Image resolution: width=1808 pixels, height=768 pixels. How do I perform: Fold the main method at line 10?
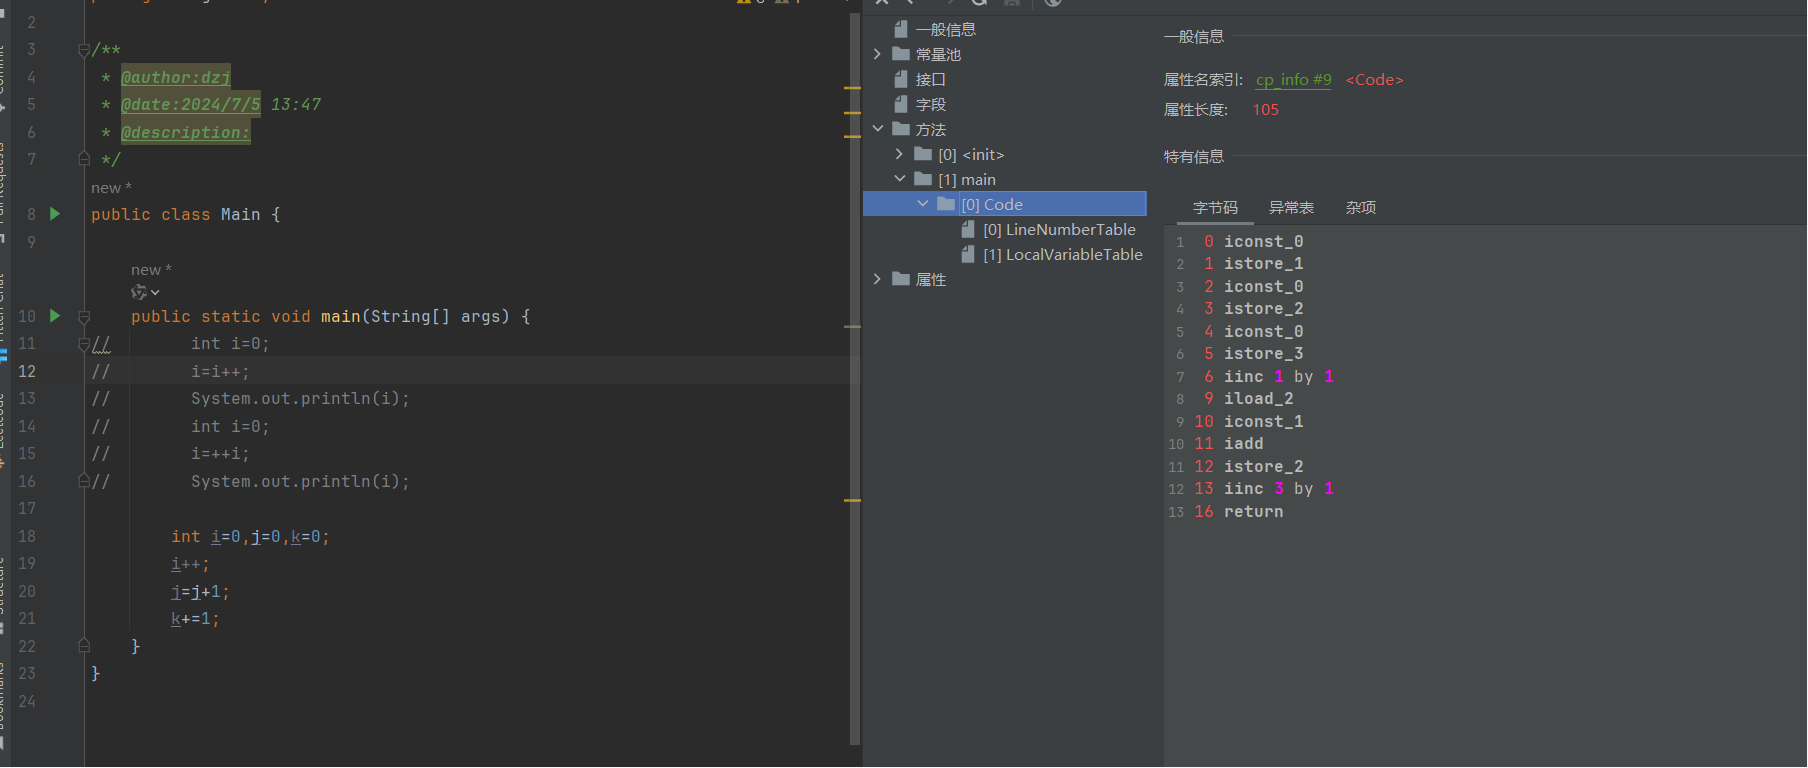(x=84, y=316)
